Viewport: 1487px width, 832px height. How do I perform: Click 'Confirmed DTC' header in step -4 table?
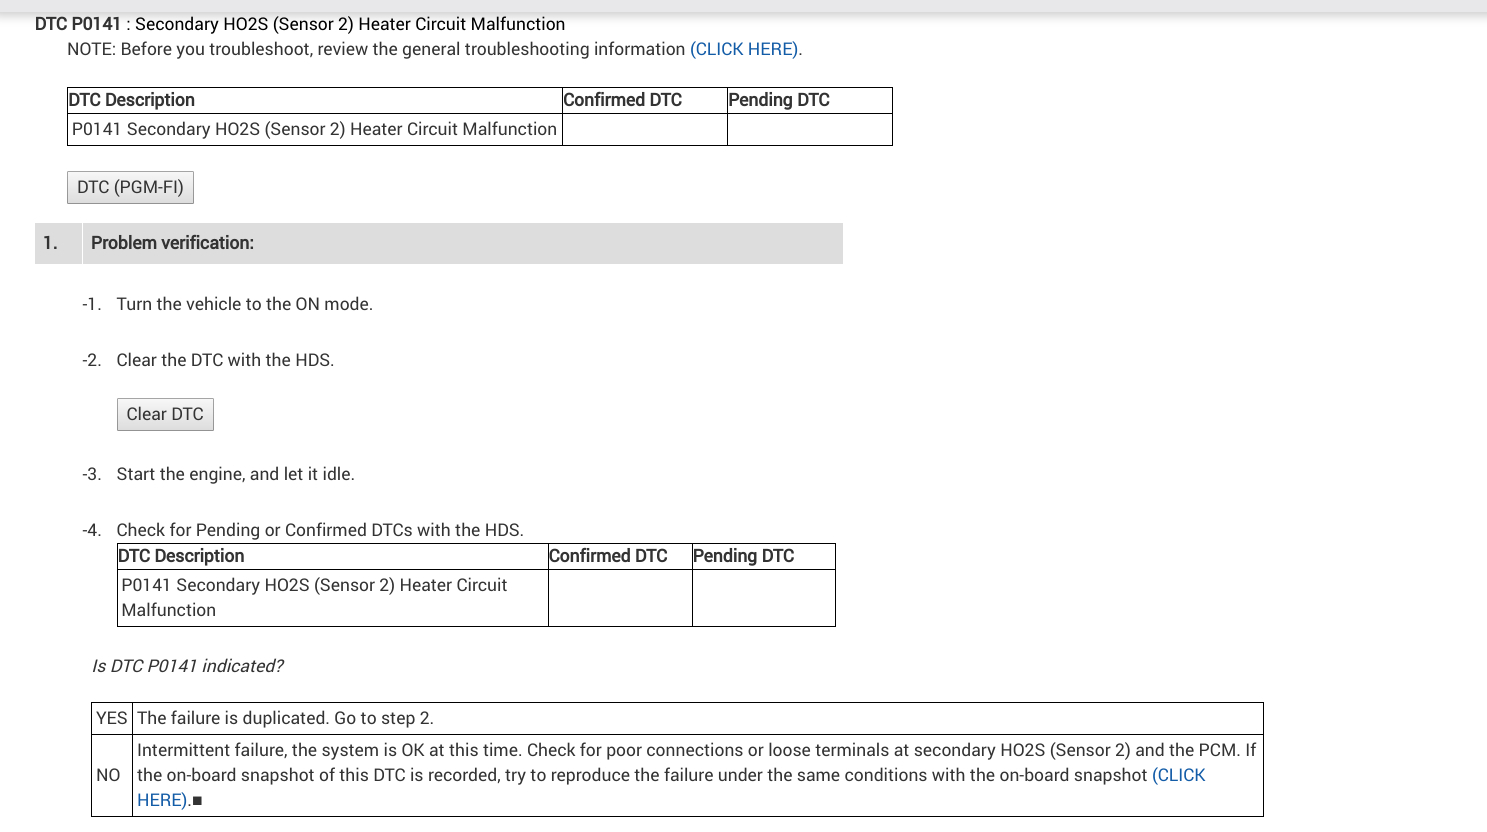620,556
